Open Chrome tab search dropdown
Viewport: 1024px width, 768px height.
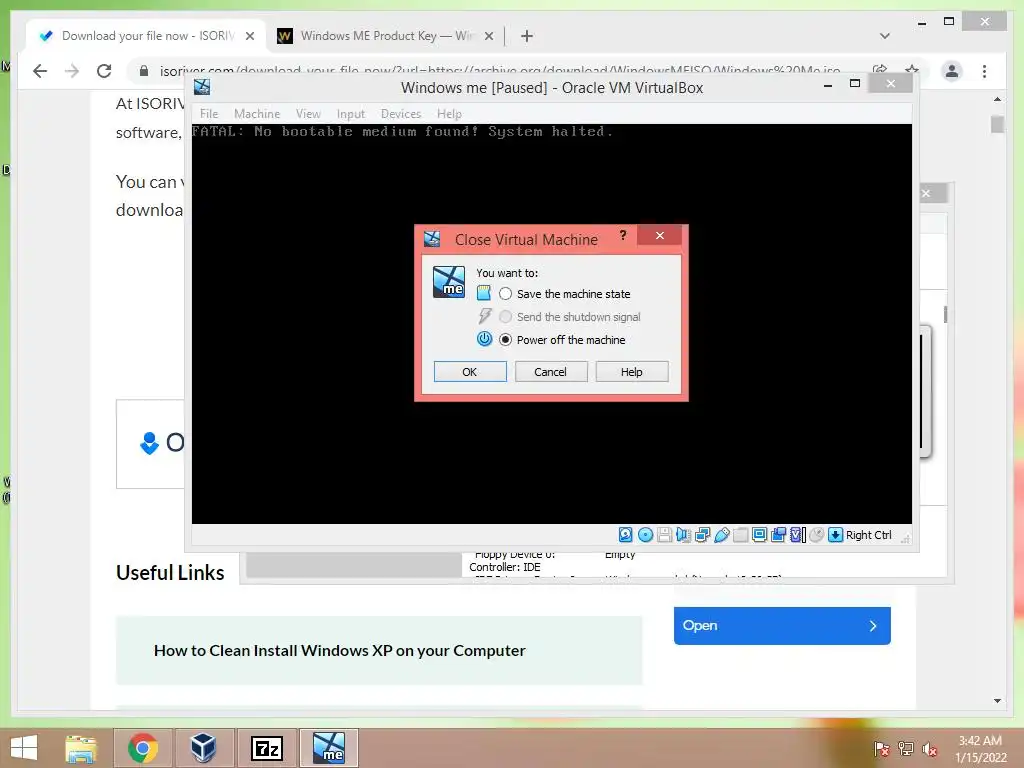pos(885,36)
